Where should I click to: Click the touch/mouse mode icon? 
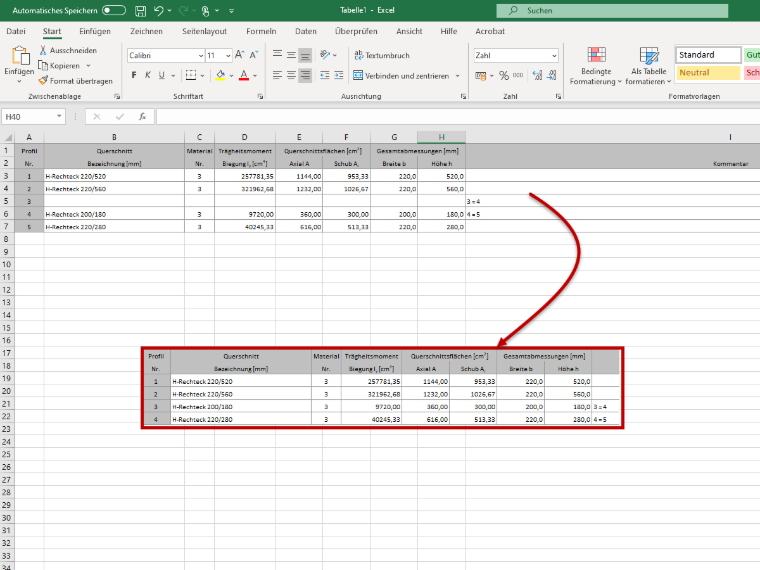tap(206, 11)
